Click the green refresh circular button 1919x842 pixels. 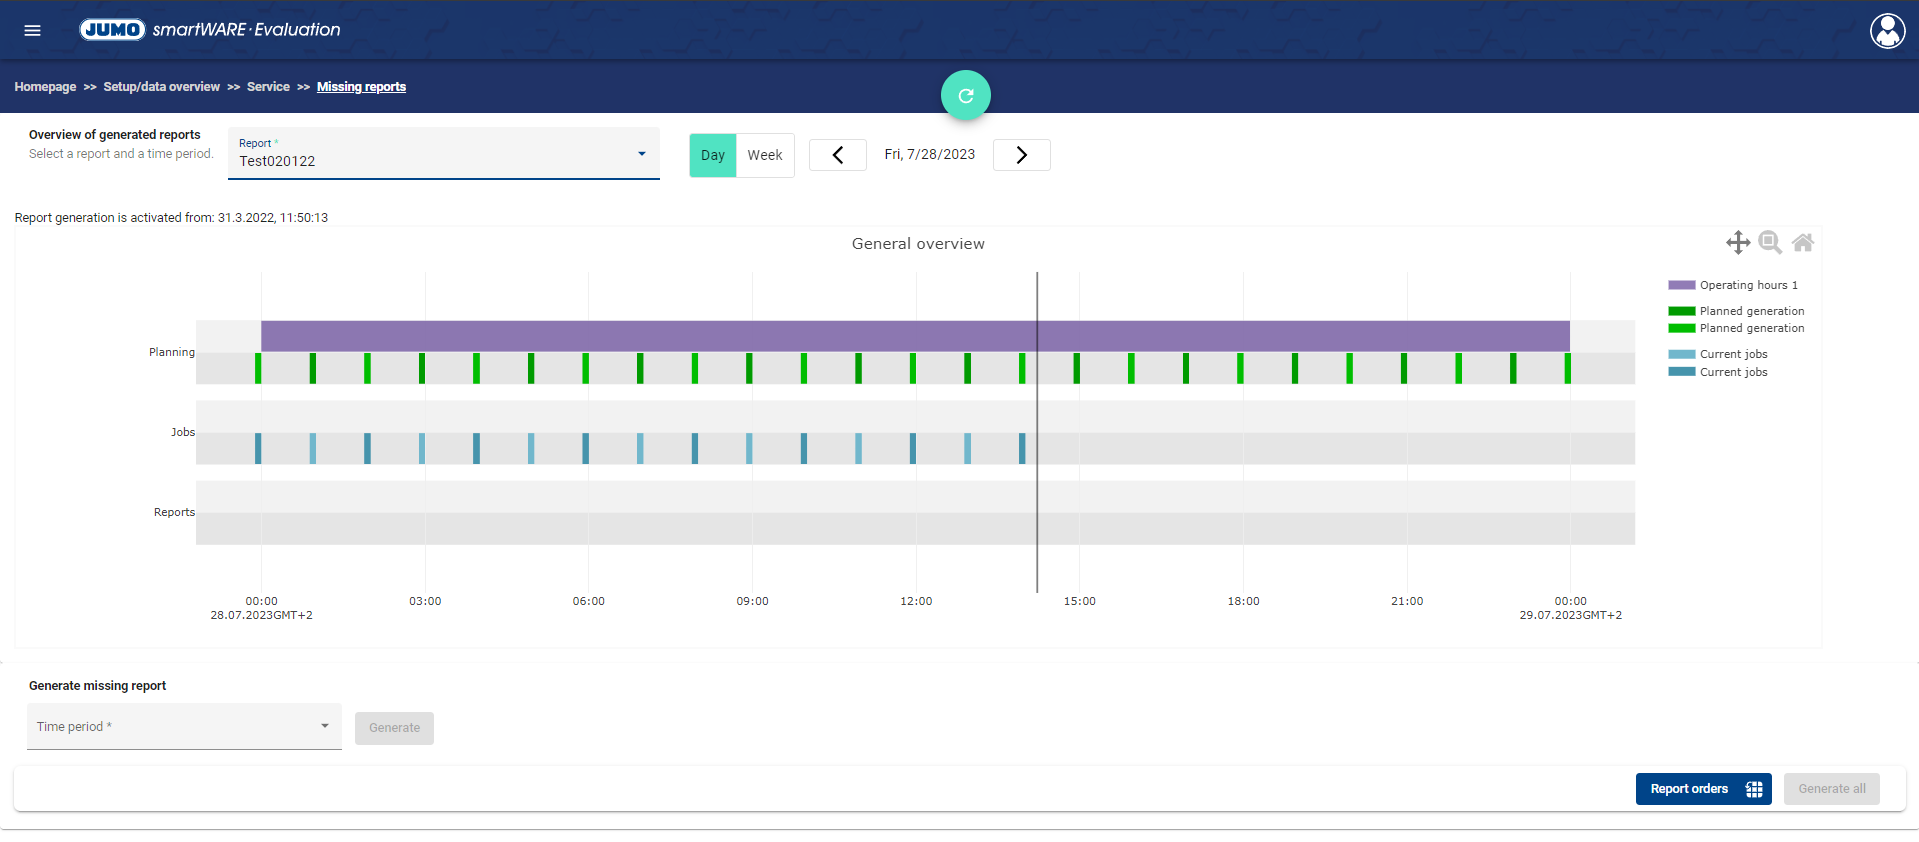click(x=965, y=96)
